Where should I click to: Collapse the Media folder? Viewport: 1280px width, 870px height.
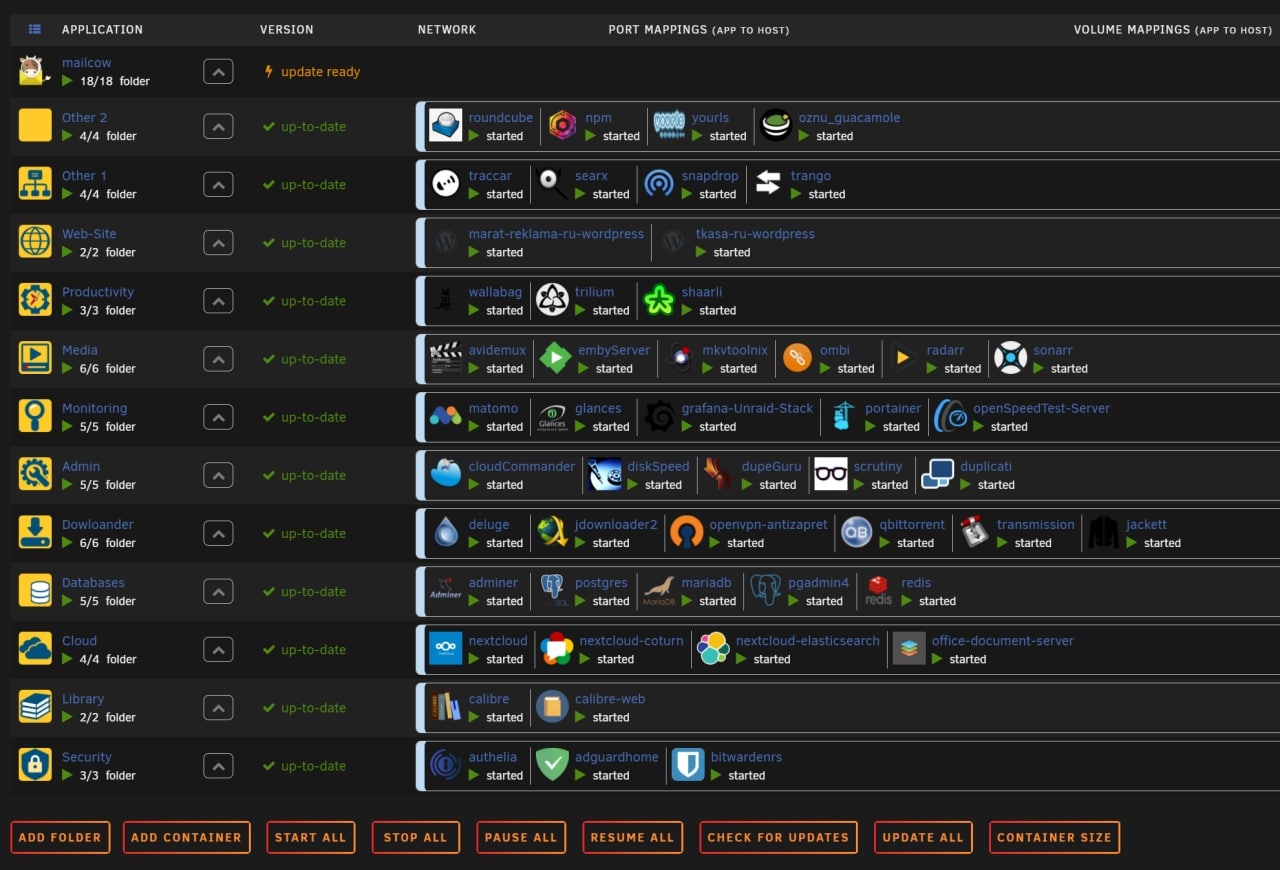218,358
